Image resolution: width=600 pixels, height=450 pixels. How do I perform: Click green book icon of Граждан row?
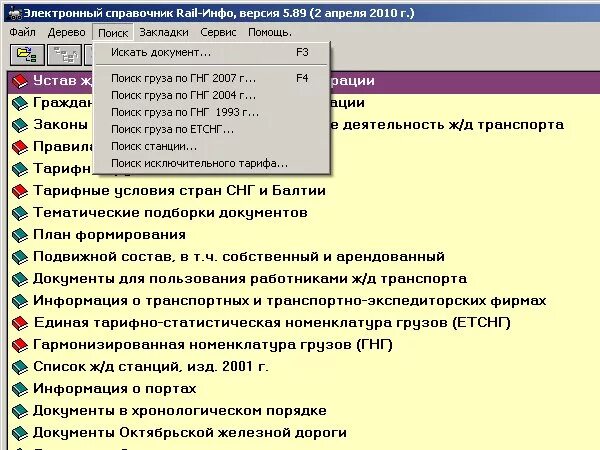pyautogui.click(x=20, y=103)
